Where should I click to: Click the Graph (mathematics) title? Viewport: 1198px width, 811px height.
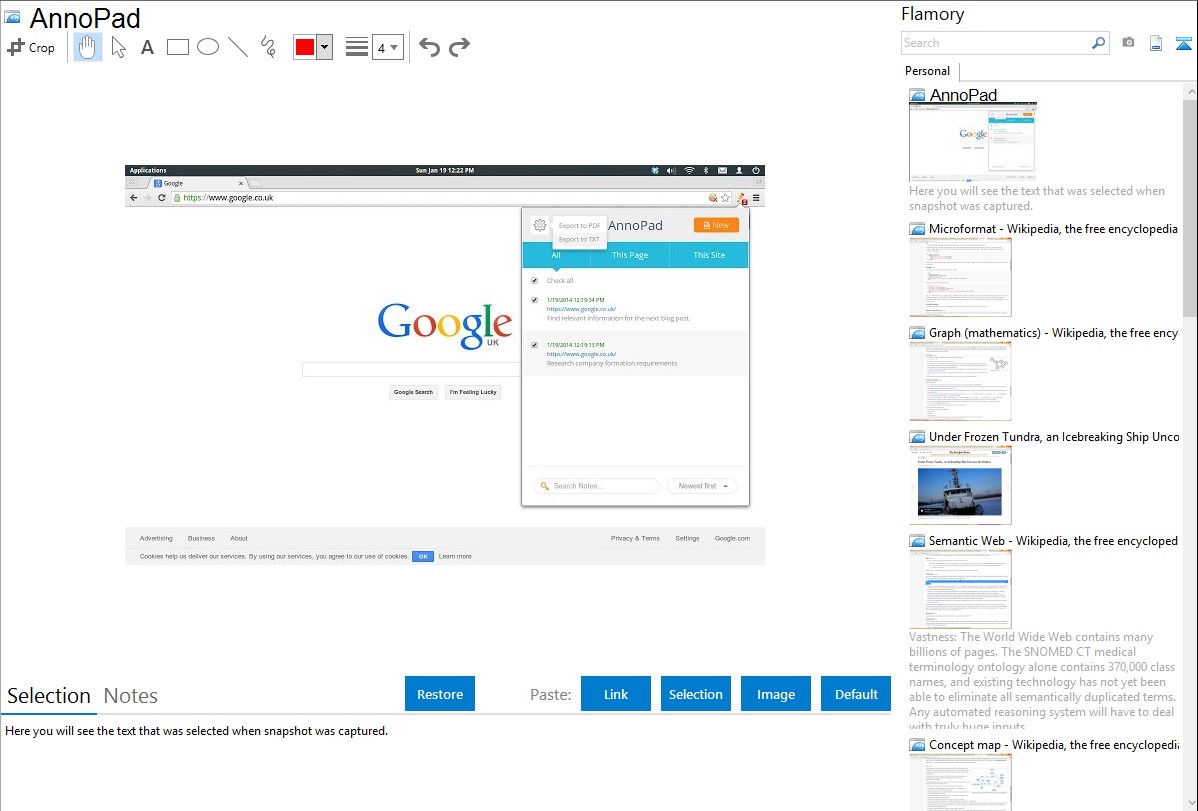click(1053, 333)
